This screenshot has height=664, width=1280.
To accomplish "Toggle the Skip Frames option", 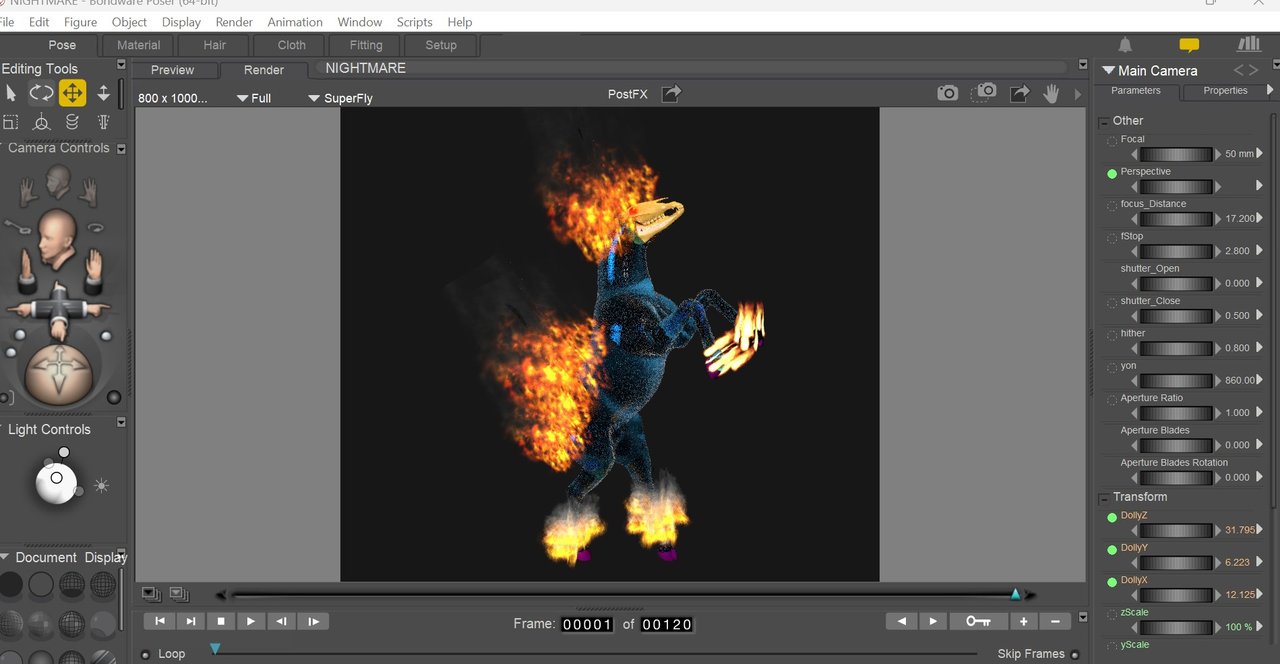I will (x=1075, y=654).
